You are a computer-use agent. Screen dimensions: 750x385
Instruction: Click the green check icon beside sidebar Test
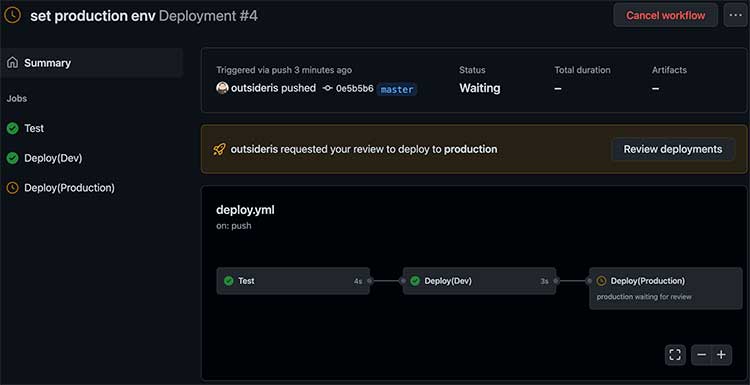12,128
